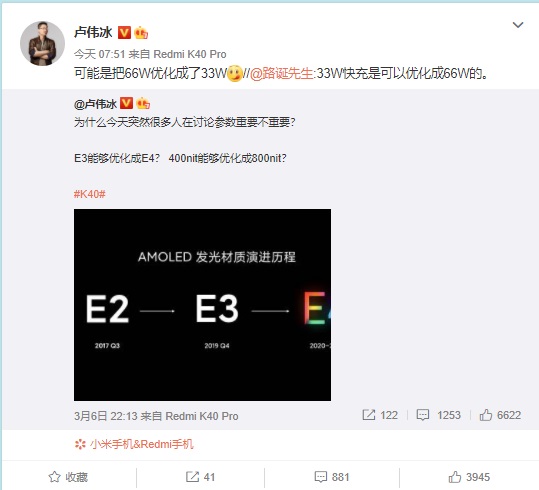This screenshot has width=539, height=490.
Task: Enlarge the AMOLED E2 E3 E4 image
Action: [202, 305]
